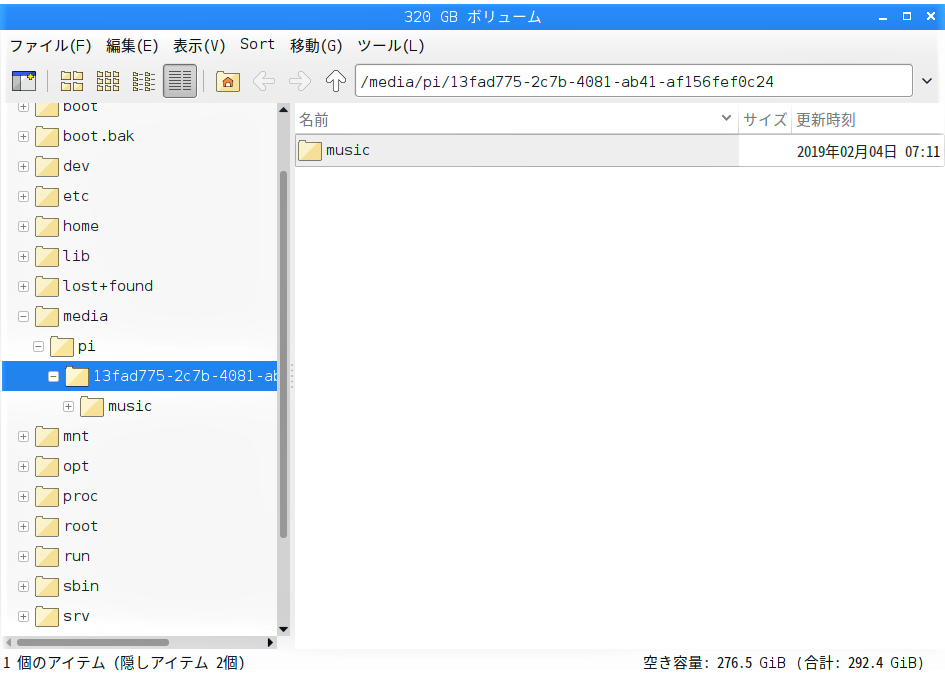Viewport: 945px width, 674px height.
Task: Collapse media tree node
Action: pyautogui.click(x=24, y=317)
